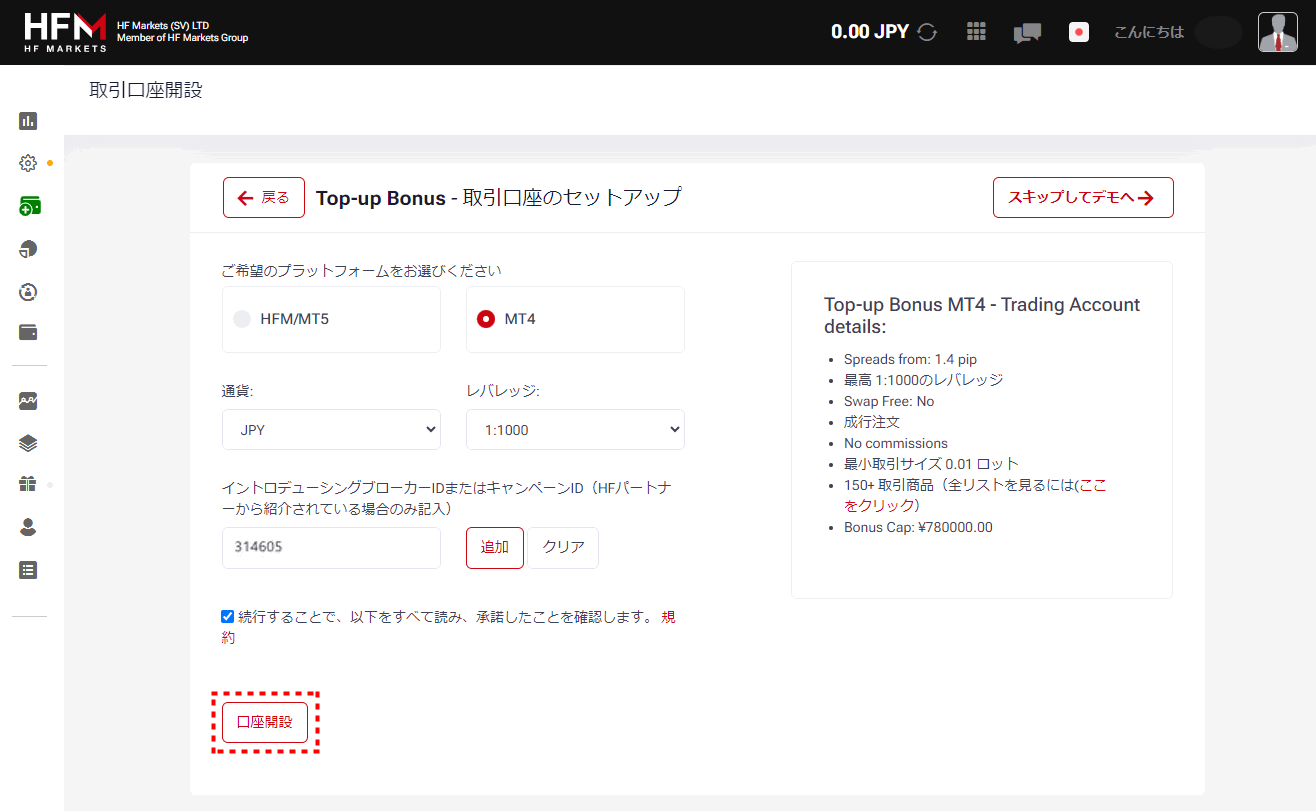Click the 通貨: label

(x=238, y=391)
